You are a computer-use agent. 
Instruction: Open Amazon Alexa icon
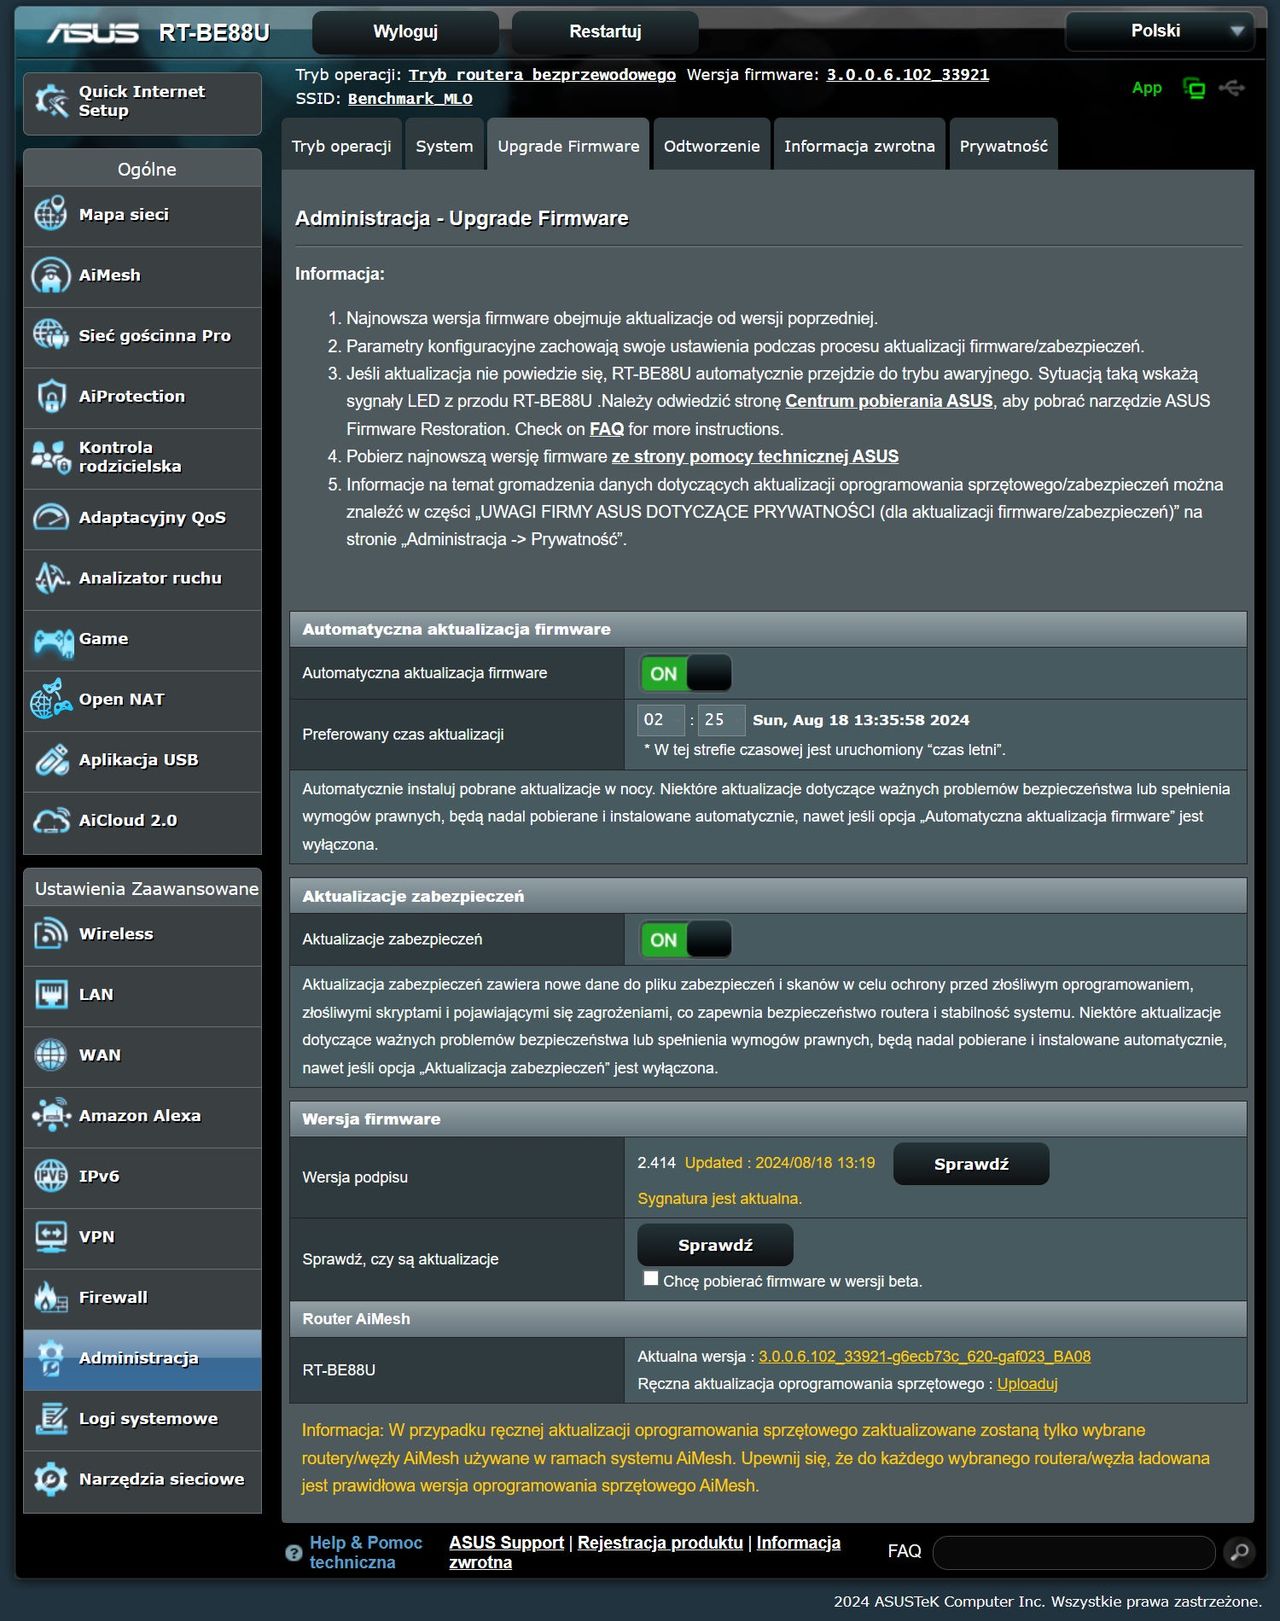51,1115
